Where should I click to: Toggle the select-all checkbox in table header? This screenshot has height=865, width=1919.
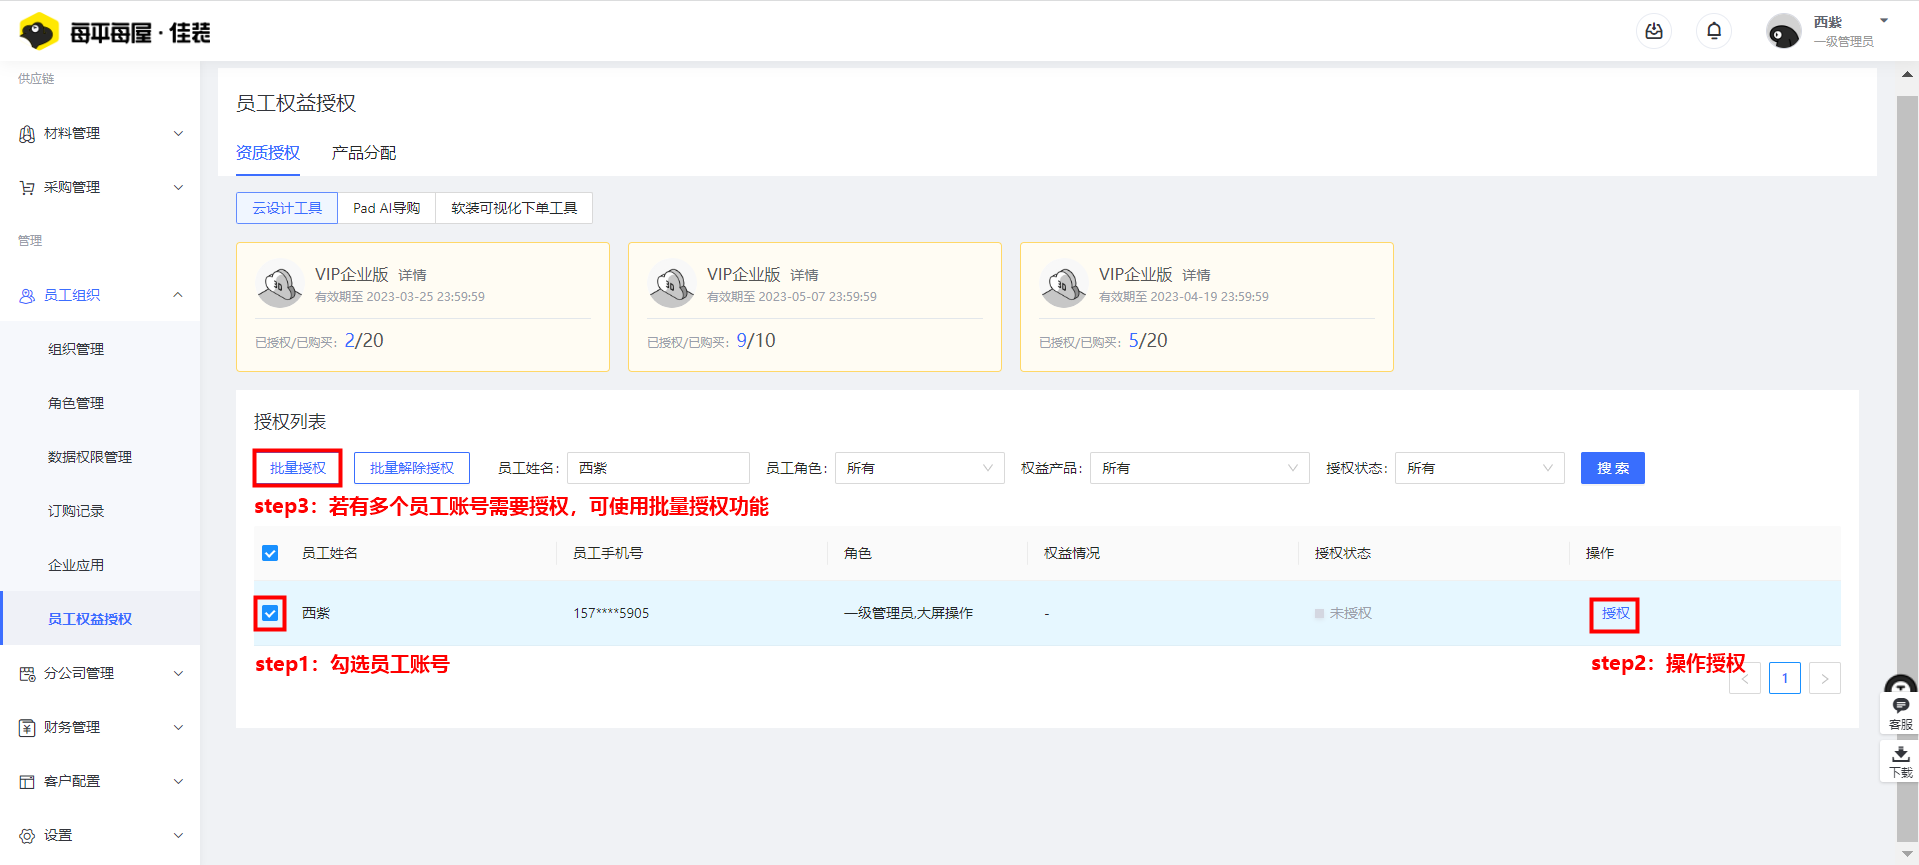coord(270,553)
